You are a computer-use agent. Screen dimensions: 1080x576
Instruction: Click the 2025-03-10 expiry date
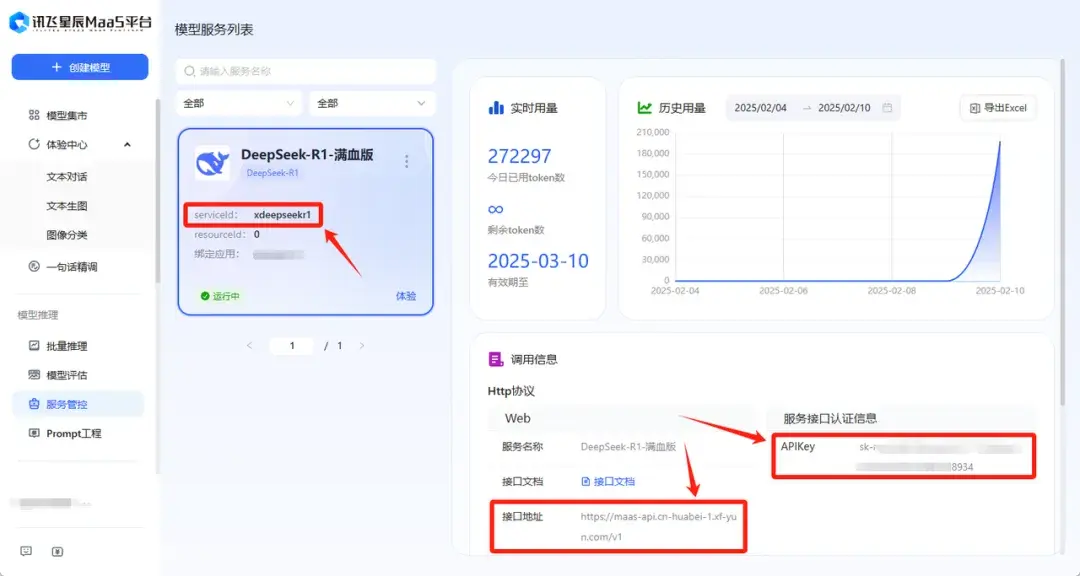tap(538, 261)
